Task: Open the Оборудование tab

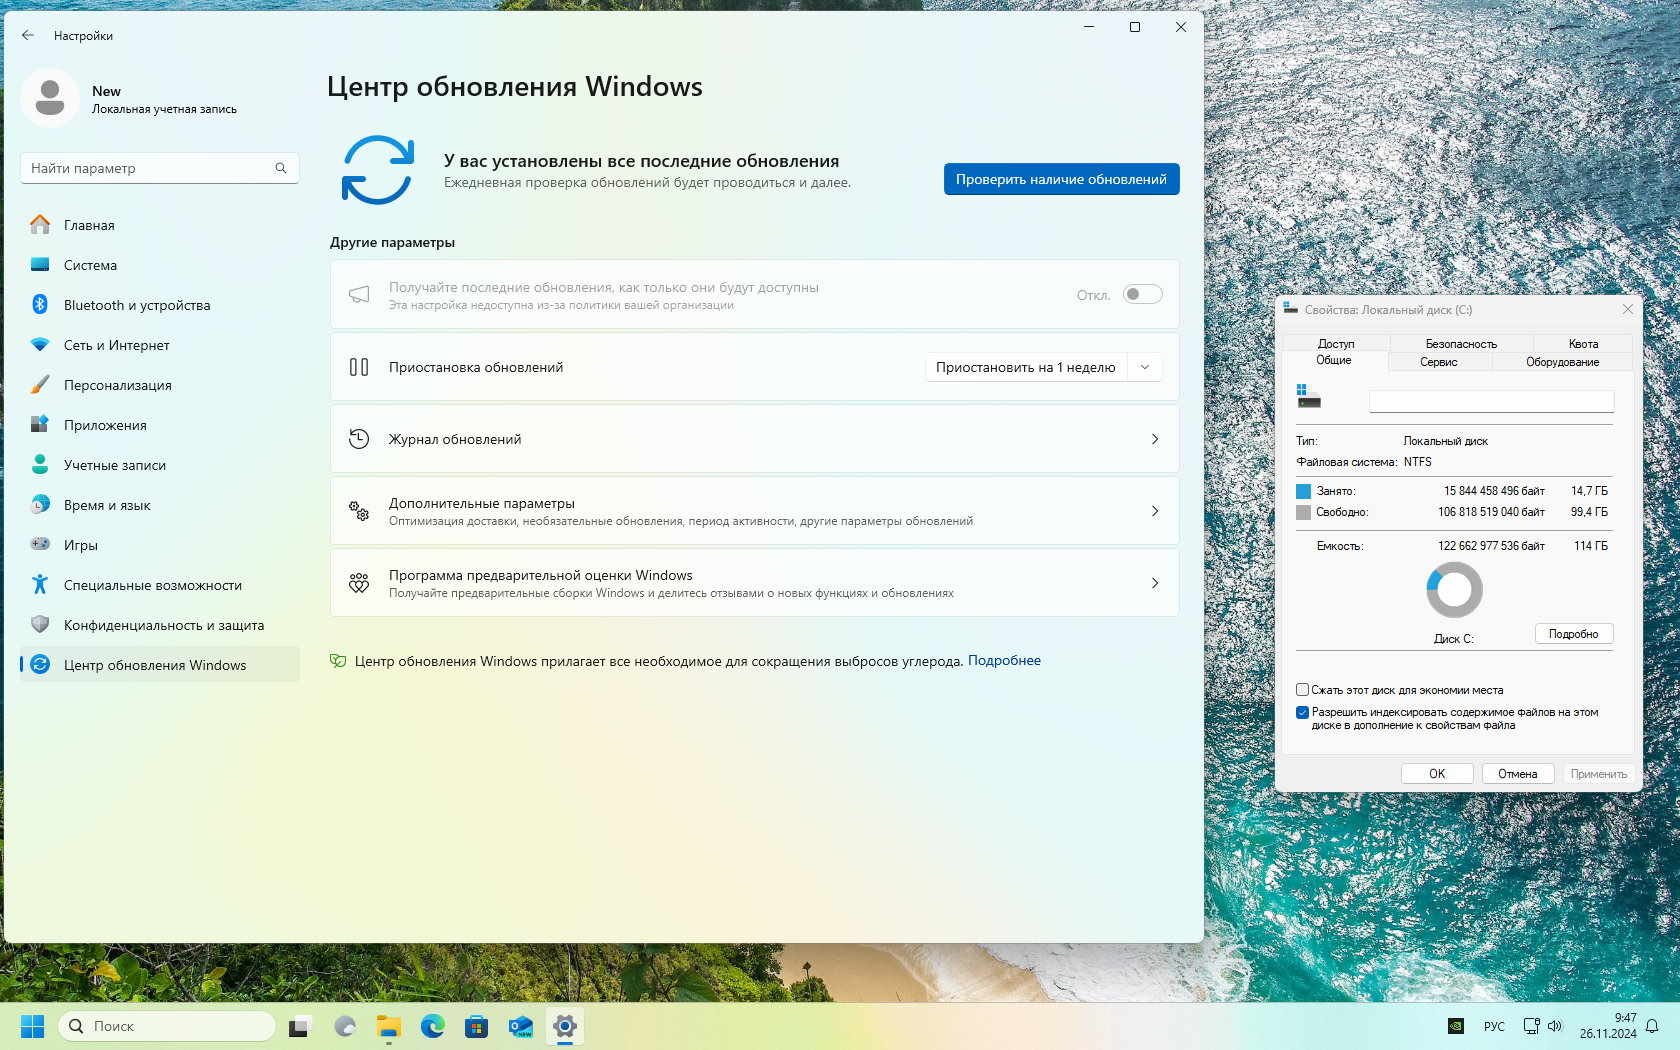Action: click(1562, 362)
